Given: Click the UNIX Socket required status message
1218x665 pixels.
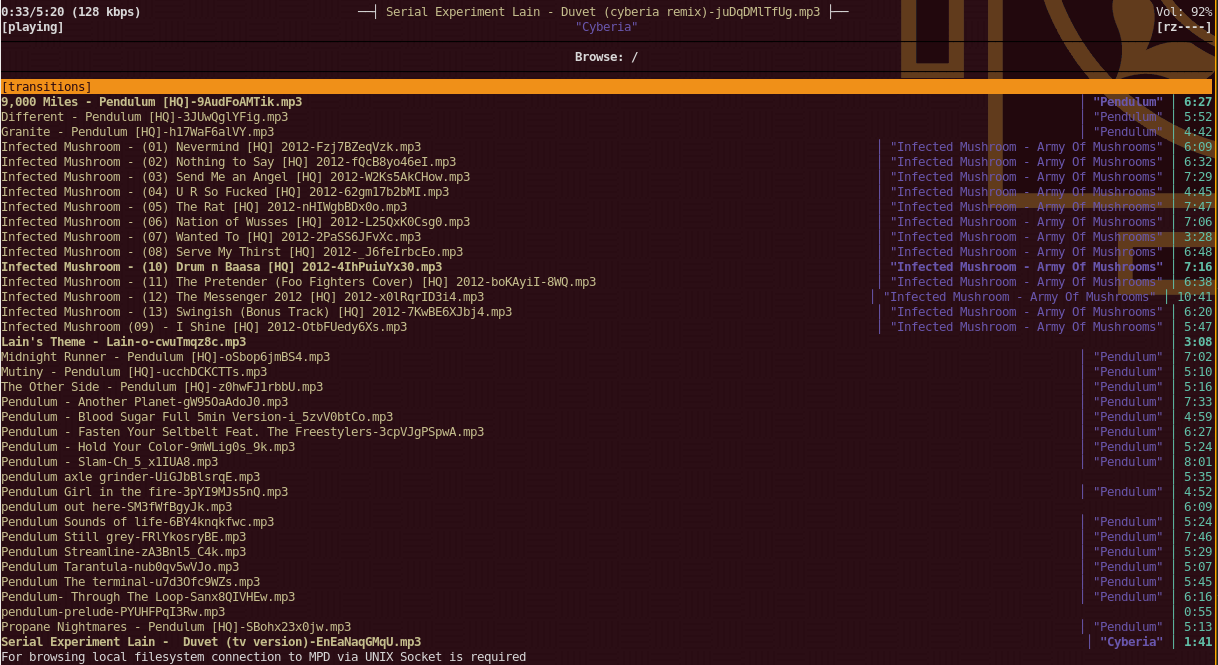Looking at the screenshot, I should pyautogui.click(x=263, y=657).
